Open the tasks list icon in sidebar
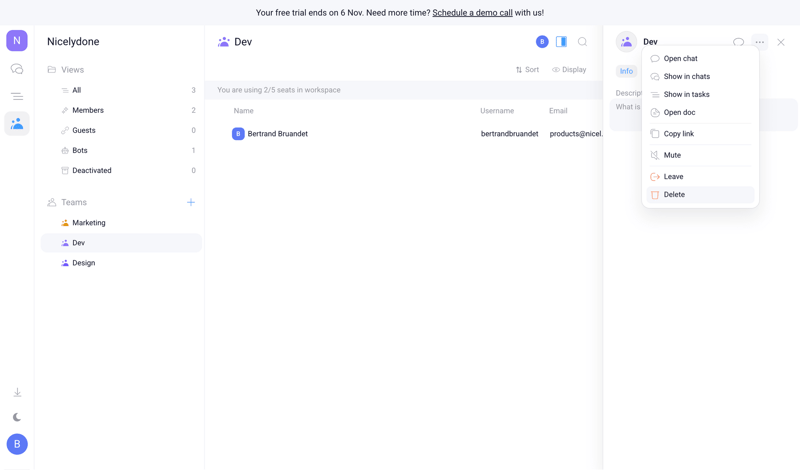 (17, 96)
